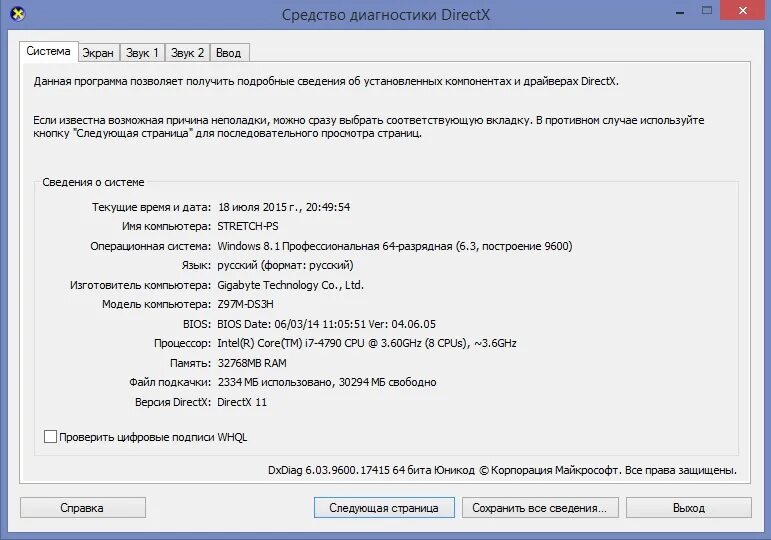Viewport: 771px width, 540px height.
Task: Click the Данная программа позволяет description line
Action: click(326, 82)
